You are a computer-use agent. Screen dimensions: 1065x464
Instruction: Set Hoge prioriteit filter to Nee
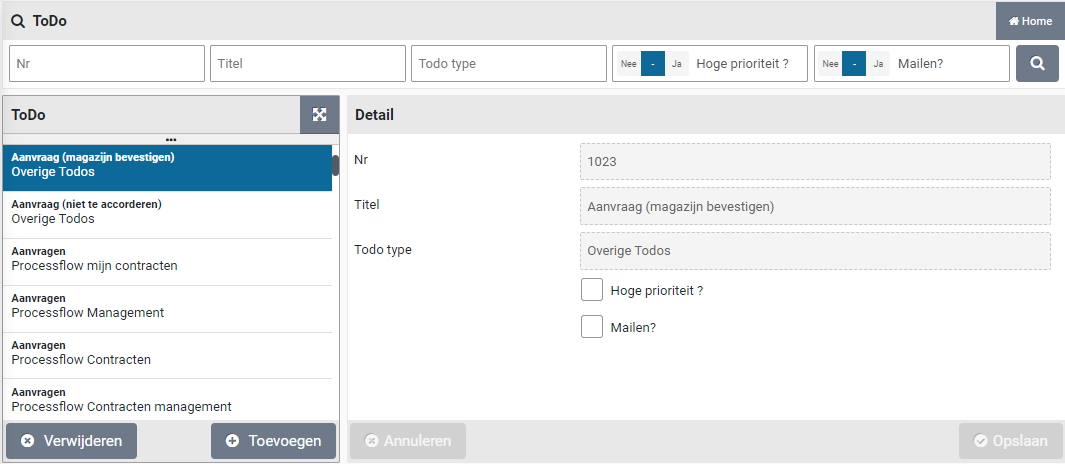[628, 64]
